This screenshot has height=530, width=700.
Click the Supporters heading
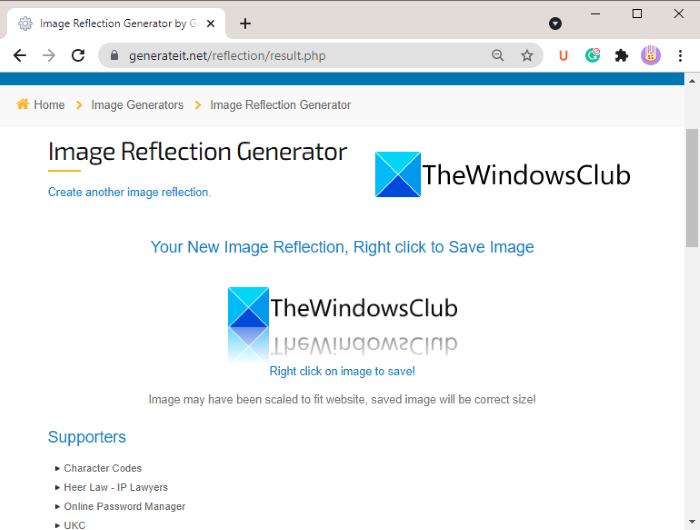(87, 437)
